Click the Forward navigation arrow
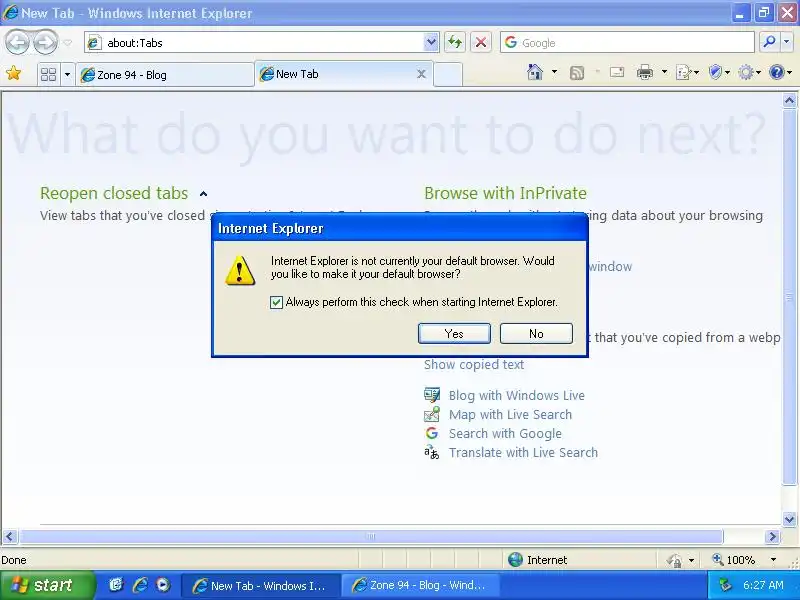 45,42
